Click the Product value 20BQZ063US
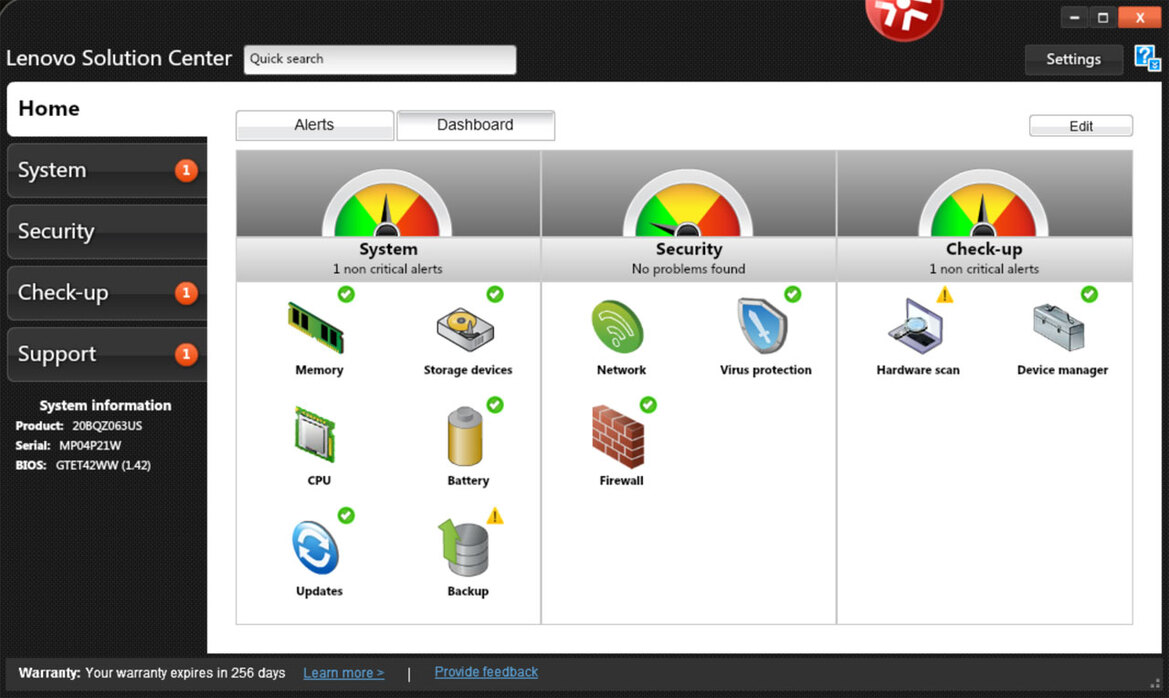Image resolution: width=1169 pixels, height=698 pixels. pyautogui.click(x=107, y=426)
